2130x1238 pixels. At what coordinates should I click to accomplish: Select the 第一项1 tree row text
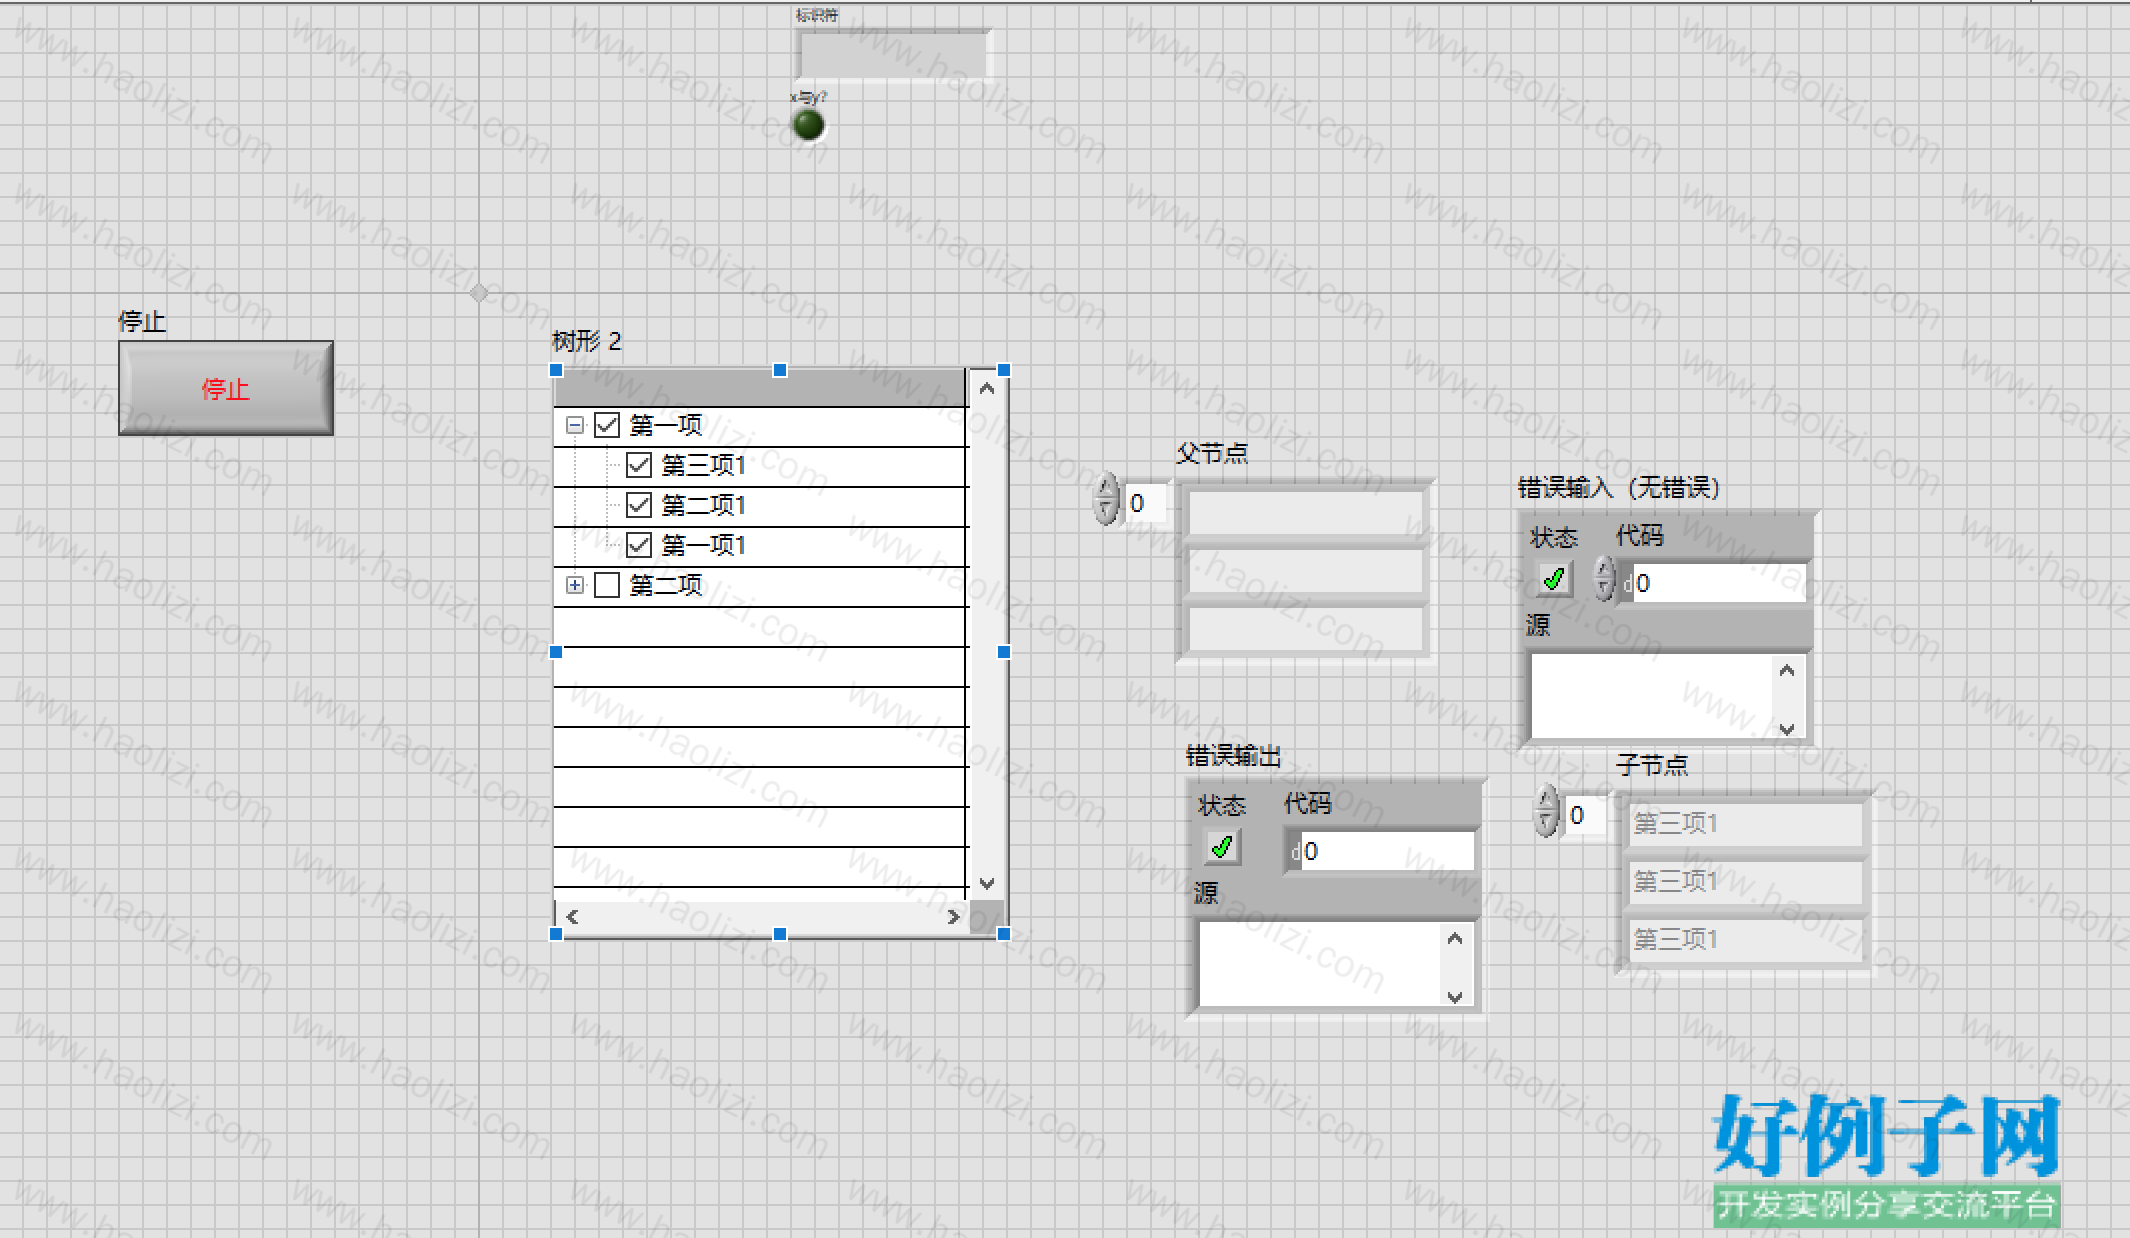704,545
